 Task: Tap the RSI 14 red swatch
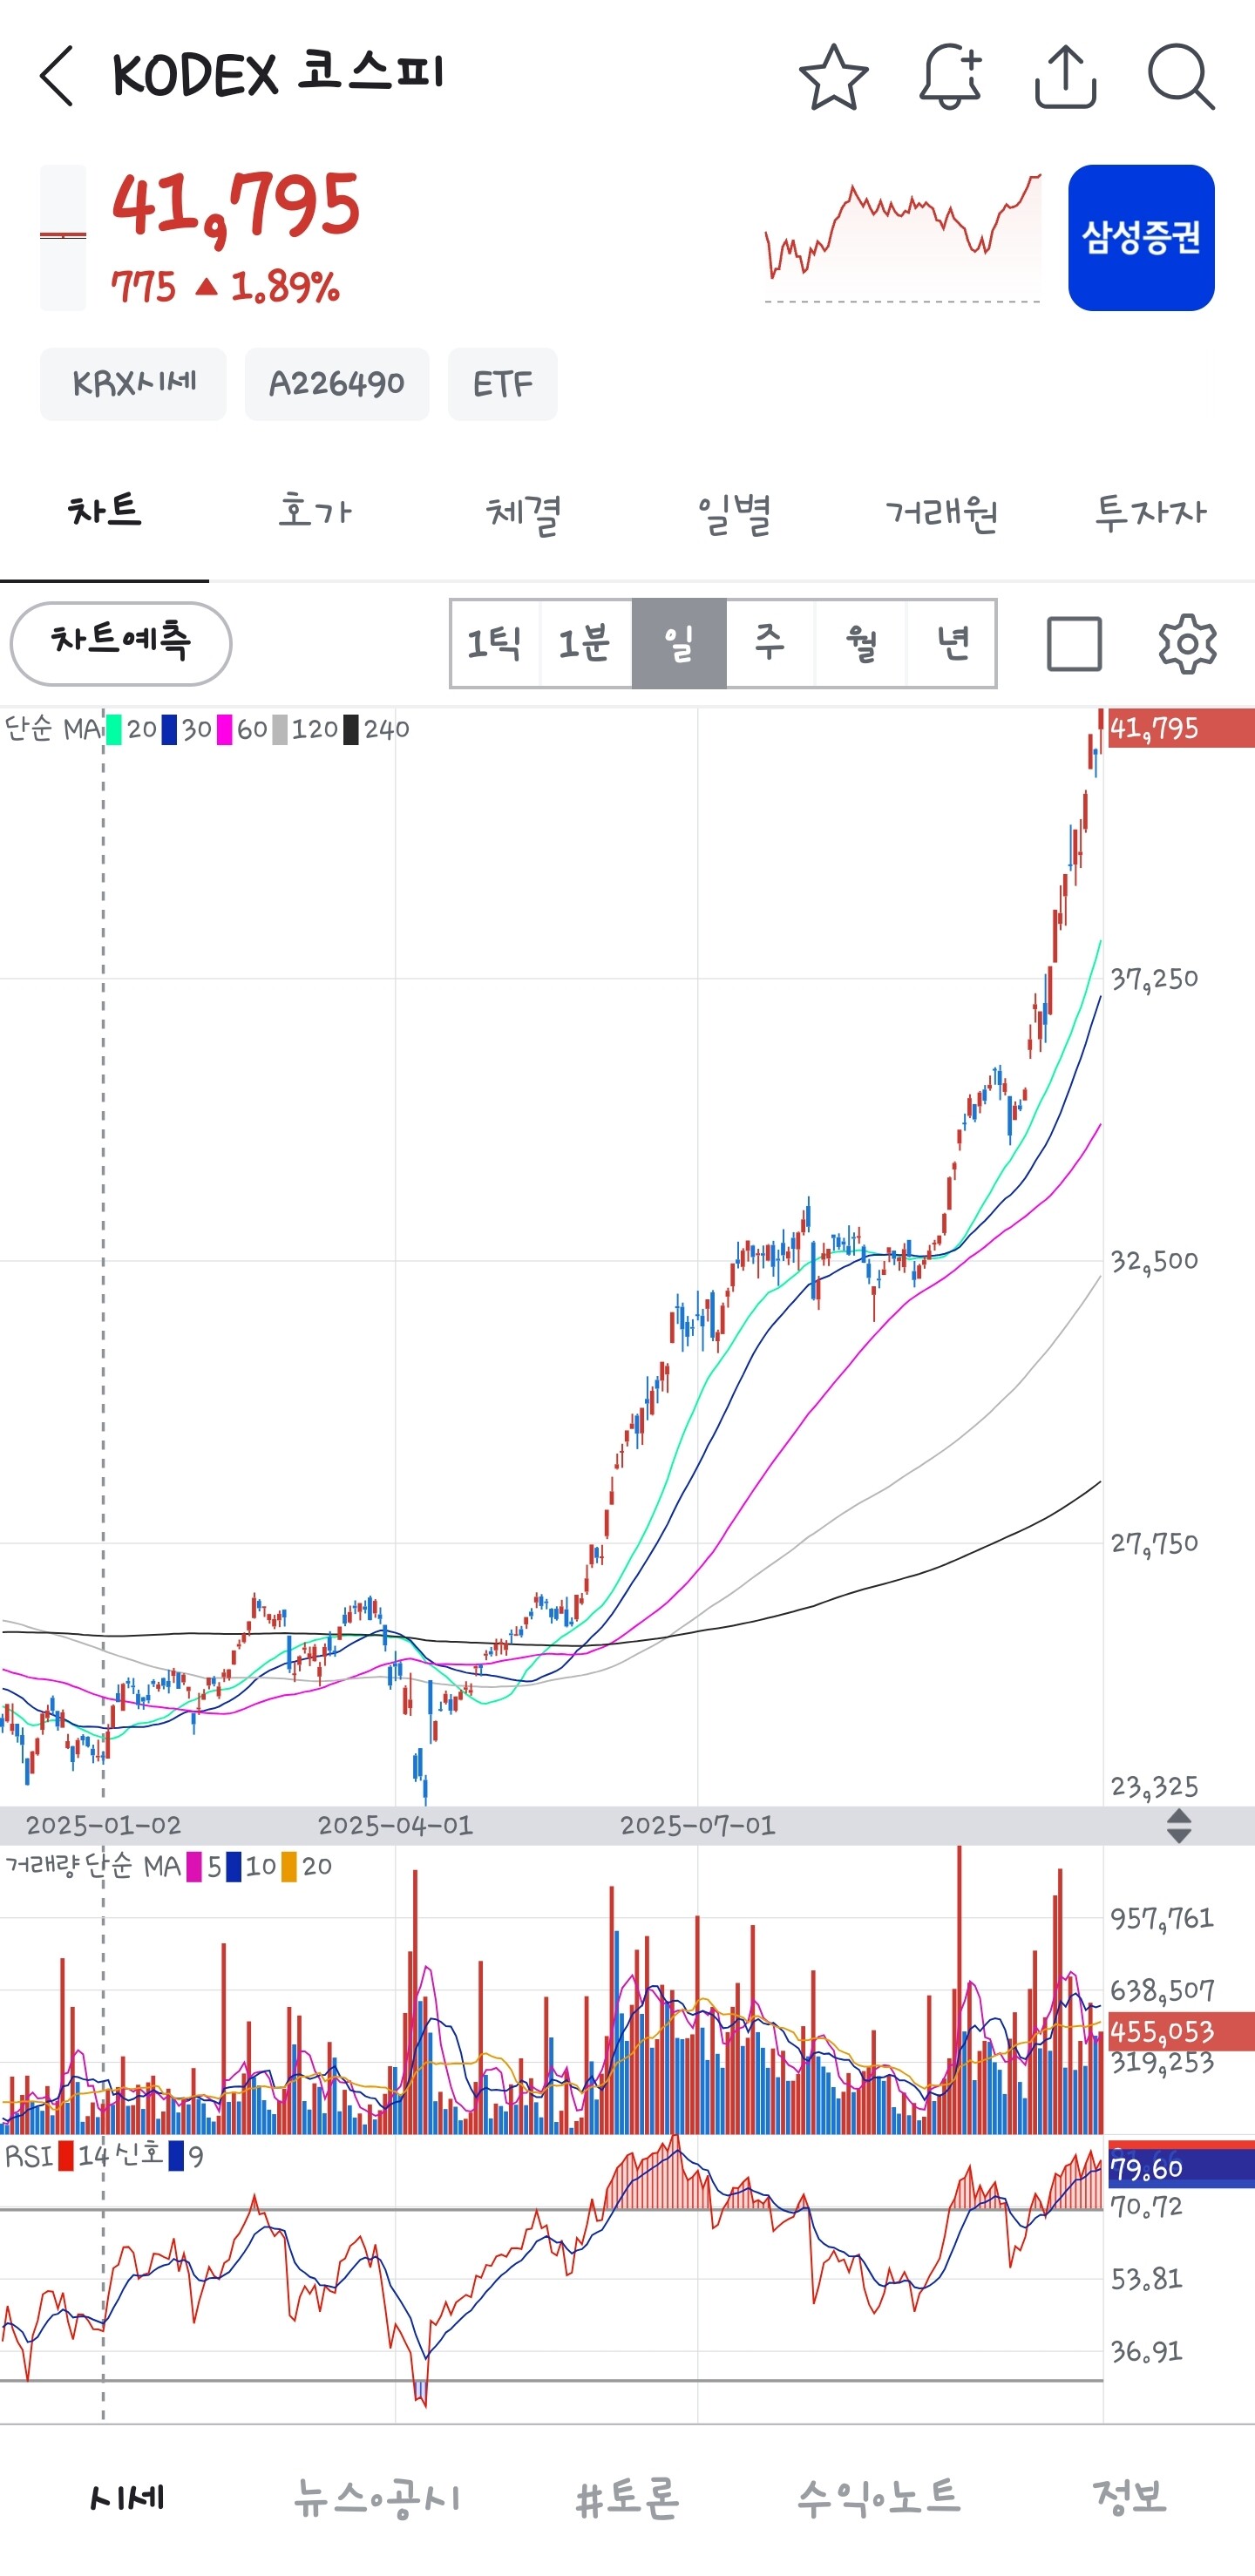[x=66, y=2156]
